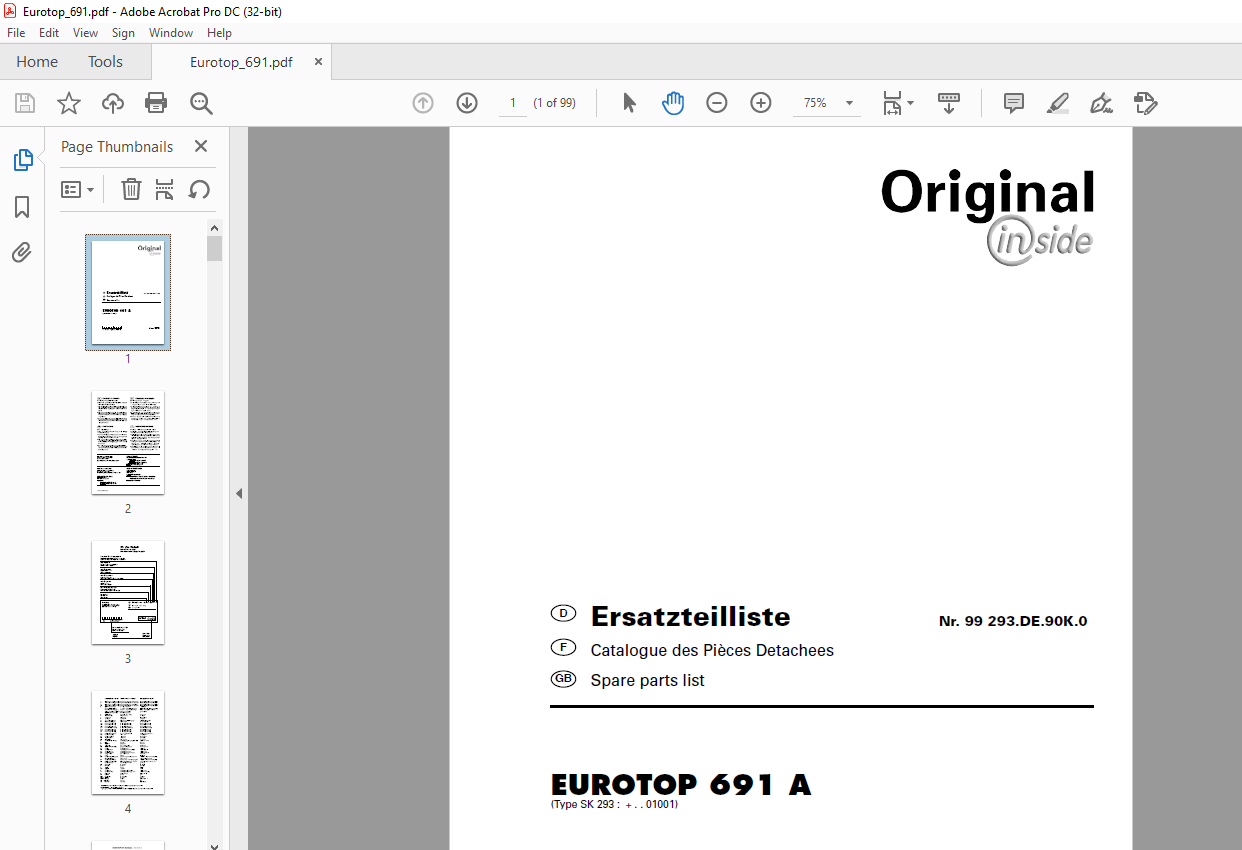1242x850 pixels.
Task: Zoom in with the plus icon
Action: pyautogui.click(x=761, y=103)
